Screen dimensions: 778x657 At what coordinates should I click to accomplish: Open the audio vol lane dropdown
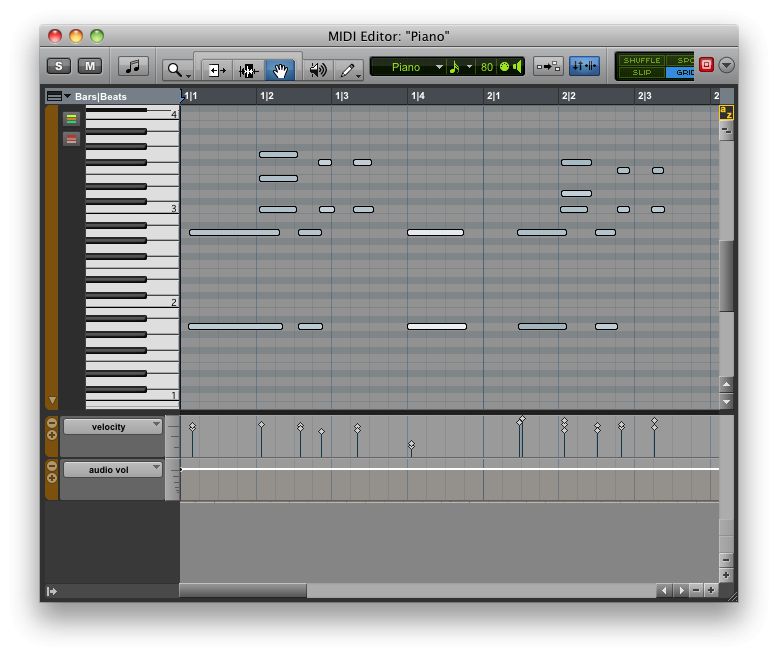(111, 469)
